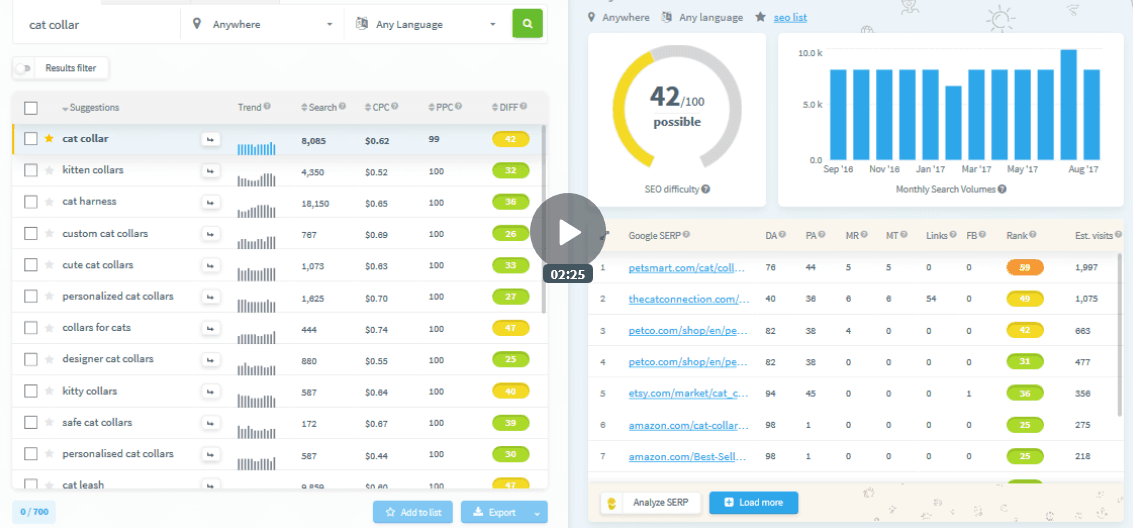The height and width of the screenshot is (528, 1133).
Task: Star the custom cat collars keyword
Action: tap(49, 233)
